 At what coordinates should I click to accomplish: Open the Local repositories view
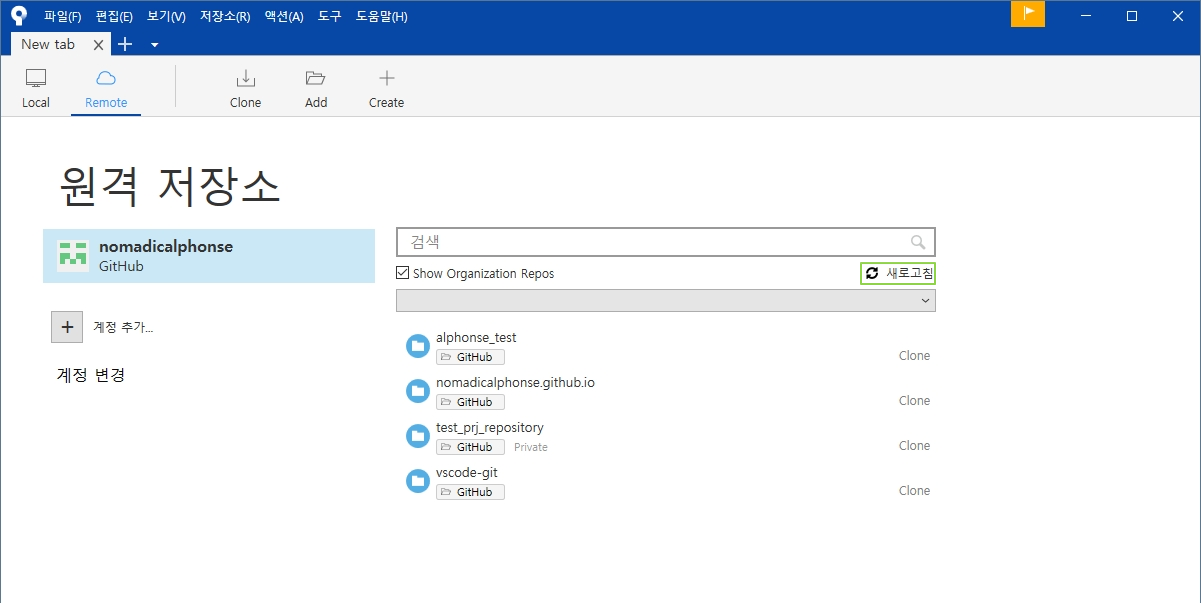click(x=36, y=89)
